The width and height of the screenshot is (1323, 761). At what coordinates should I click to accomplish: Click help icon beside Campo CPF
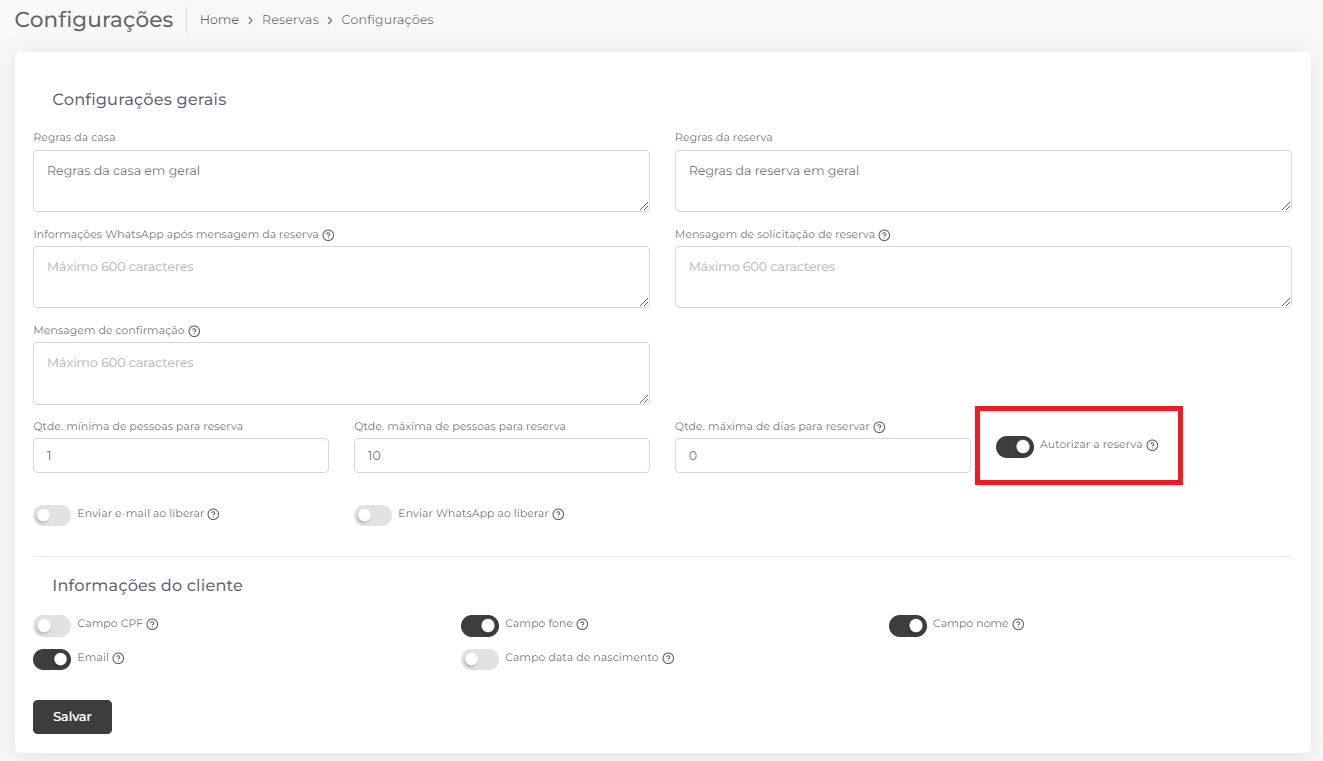pos(153,624)
